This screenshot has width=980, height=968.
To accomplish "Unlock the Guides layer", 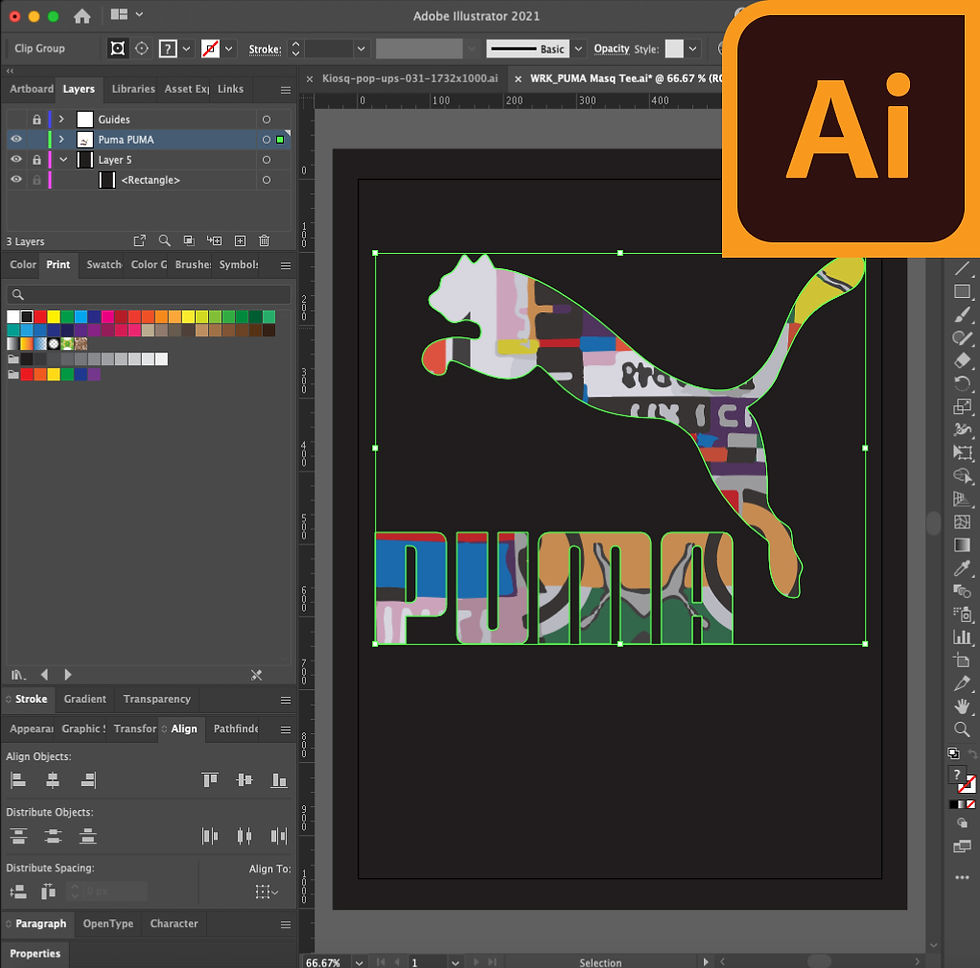I will click(x=37, y=120).
